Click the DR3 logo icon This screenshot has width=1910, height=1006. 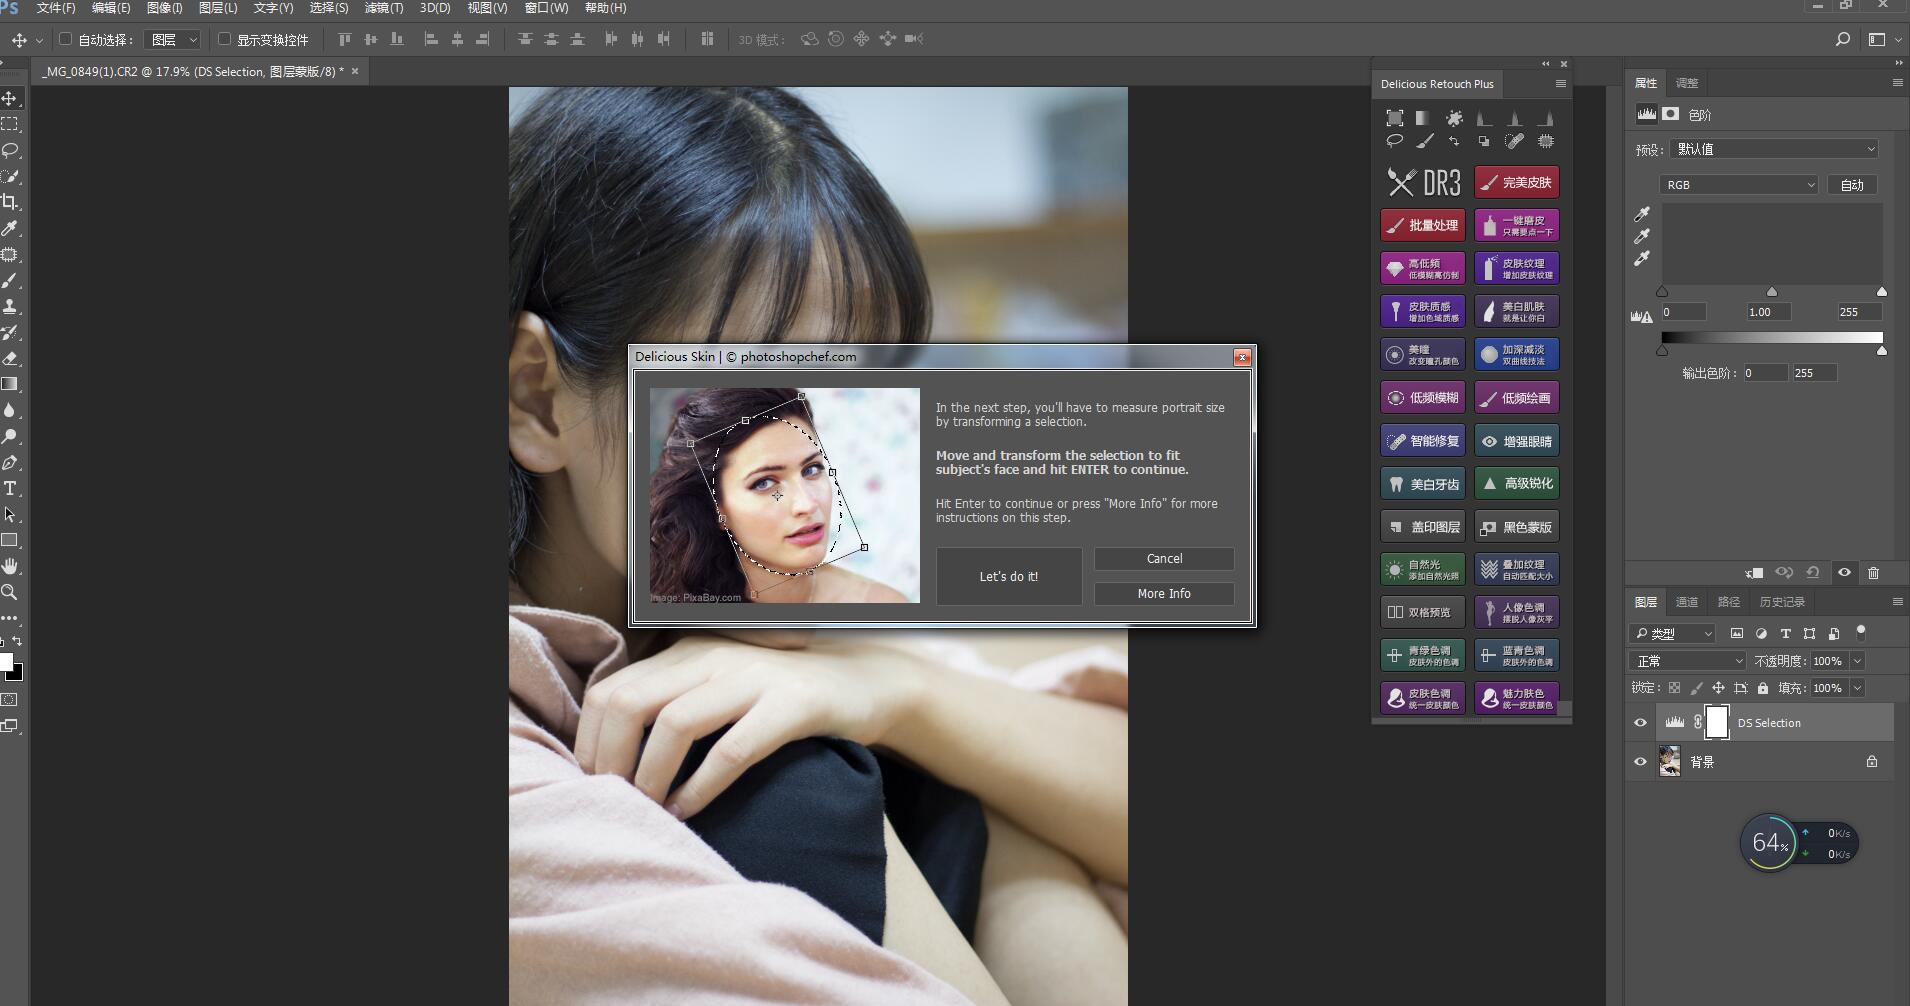(x=1423, y=182)
